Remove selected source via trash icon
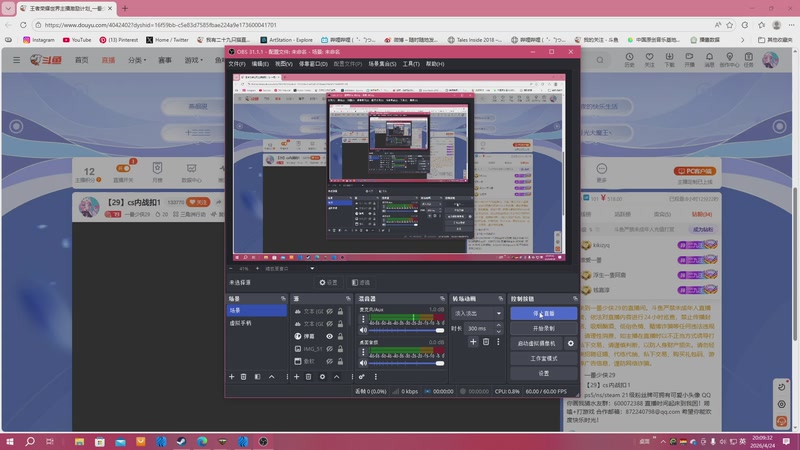 [x=309, y=377]
